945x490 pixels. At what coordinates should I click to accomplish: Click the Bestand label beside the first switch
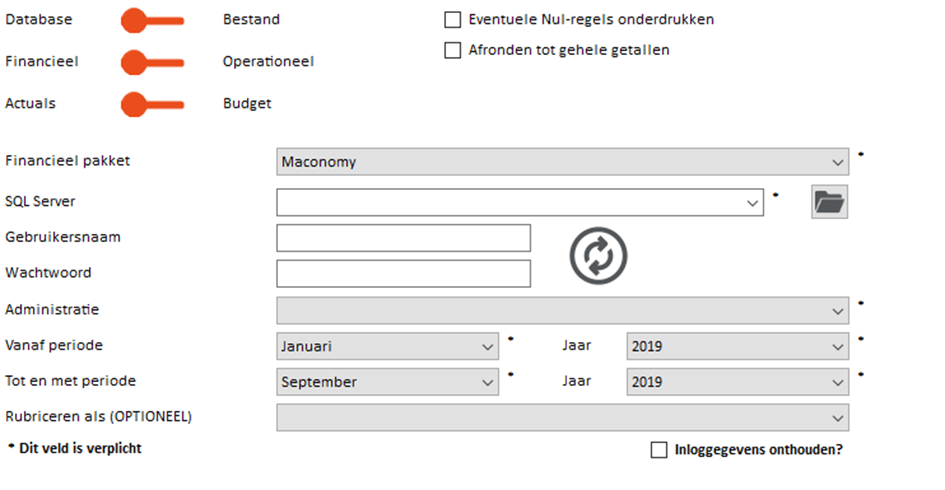[x=251, y=19]
